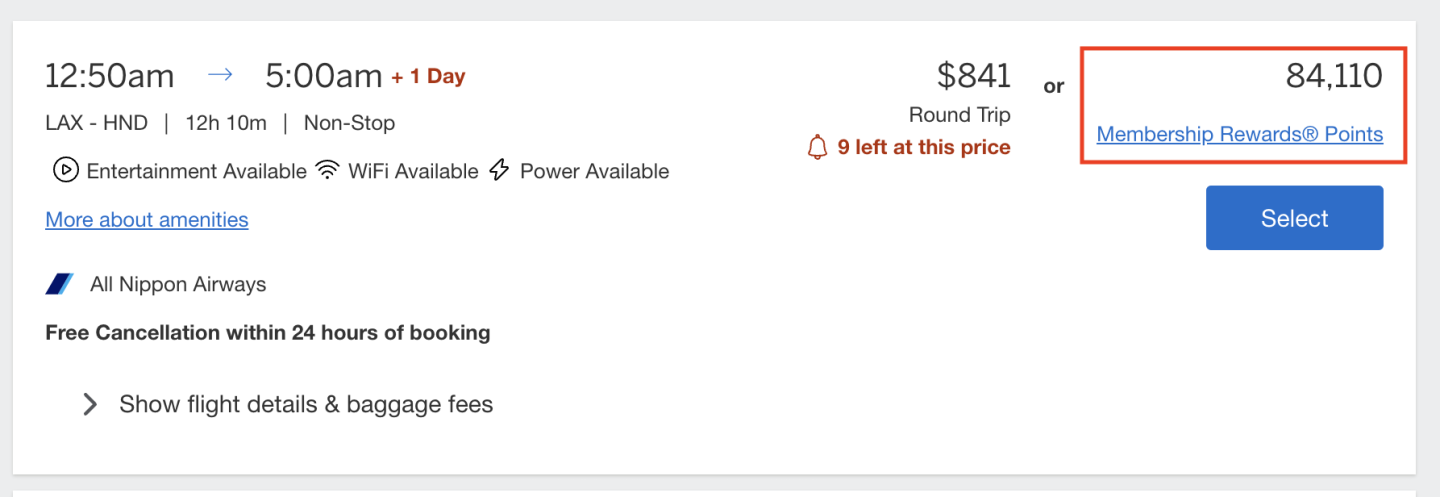Click the Non-Stop label
This screenshot has width=1440, height=497.
tap(349, 123)
